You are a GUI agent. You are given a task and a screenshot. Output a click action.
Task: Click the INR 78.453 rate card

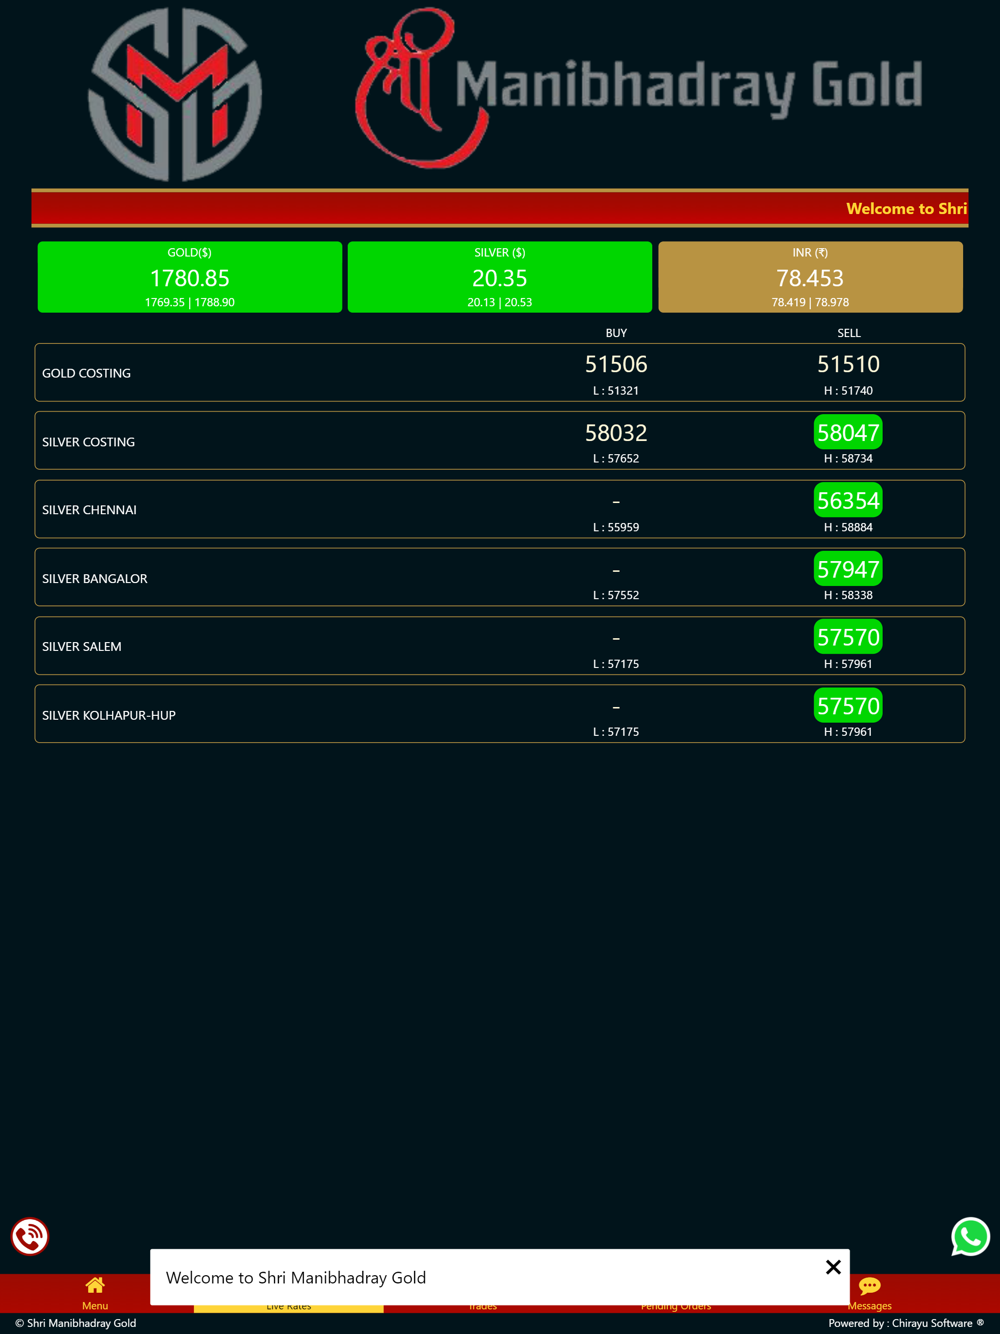[810, 277]
